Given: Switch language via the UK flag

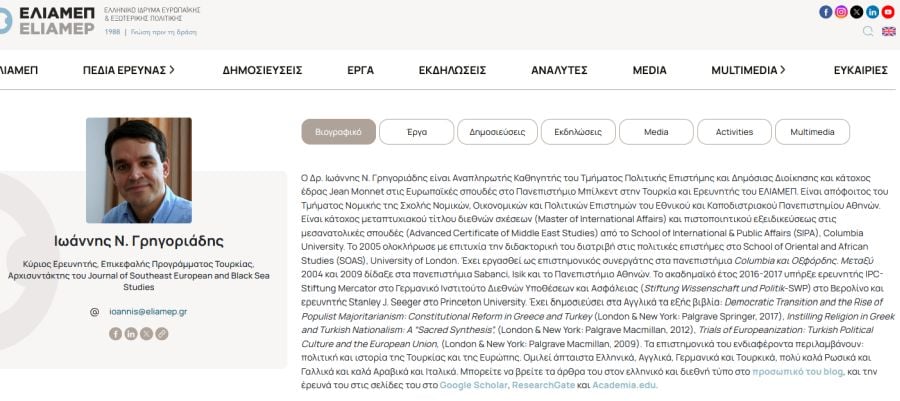Looking at the screenshot, I should pyautogui.click(x=889, y=32).
